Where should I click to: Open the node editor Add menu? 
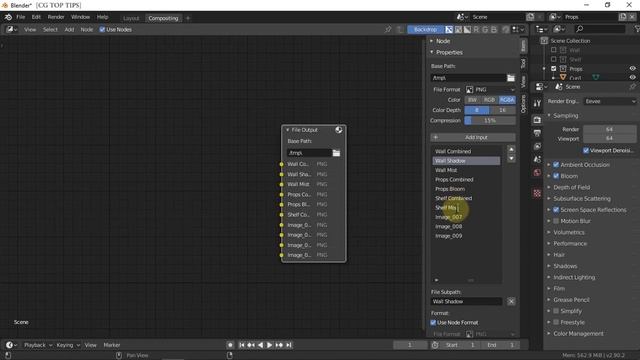click(69, 29)
